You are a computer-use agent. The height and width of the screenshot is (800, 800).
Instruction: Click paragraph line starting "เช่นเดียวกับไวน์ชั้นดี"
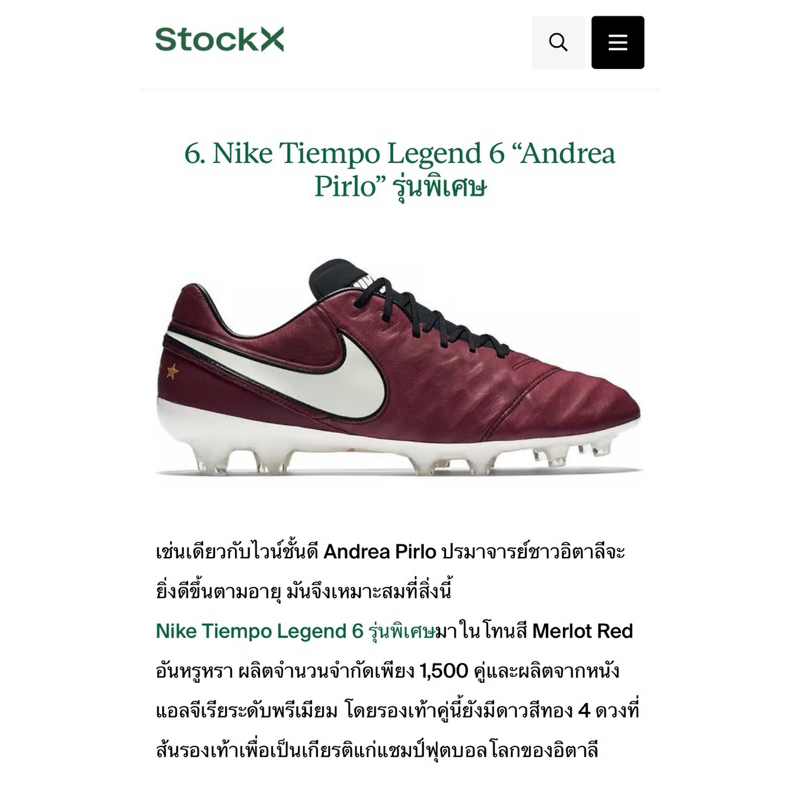(x=390, y=552)
